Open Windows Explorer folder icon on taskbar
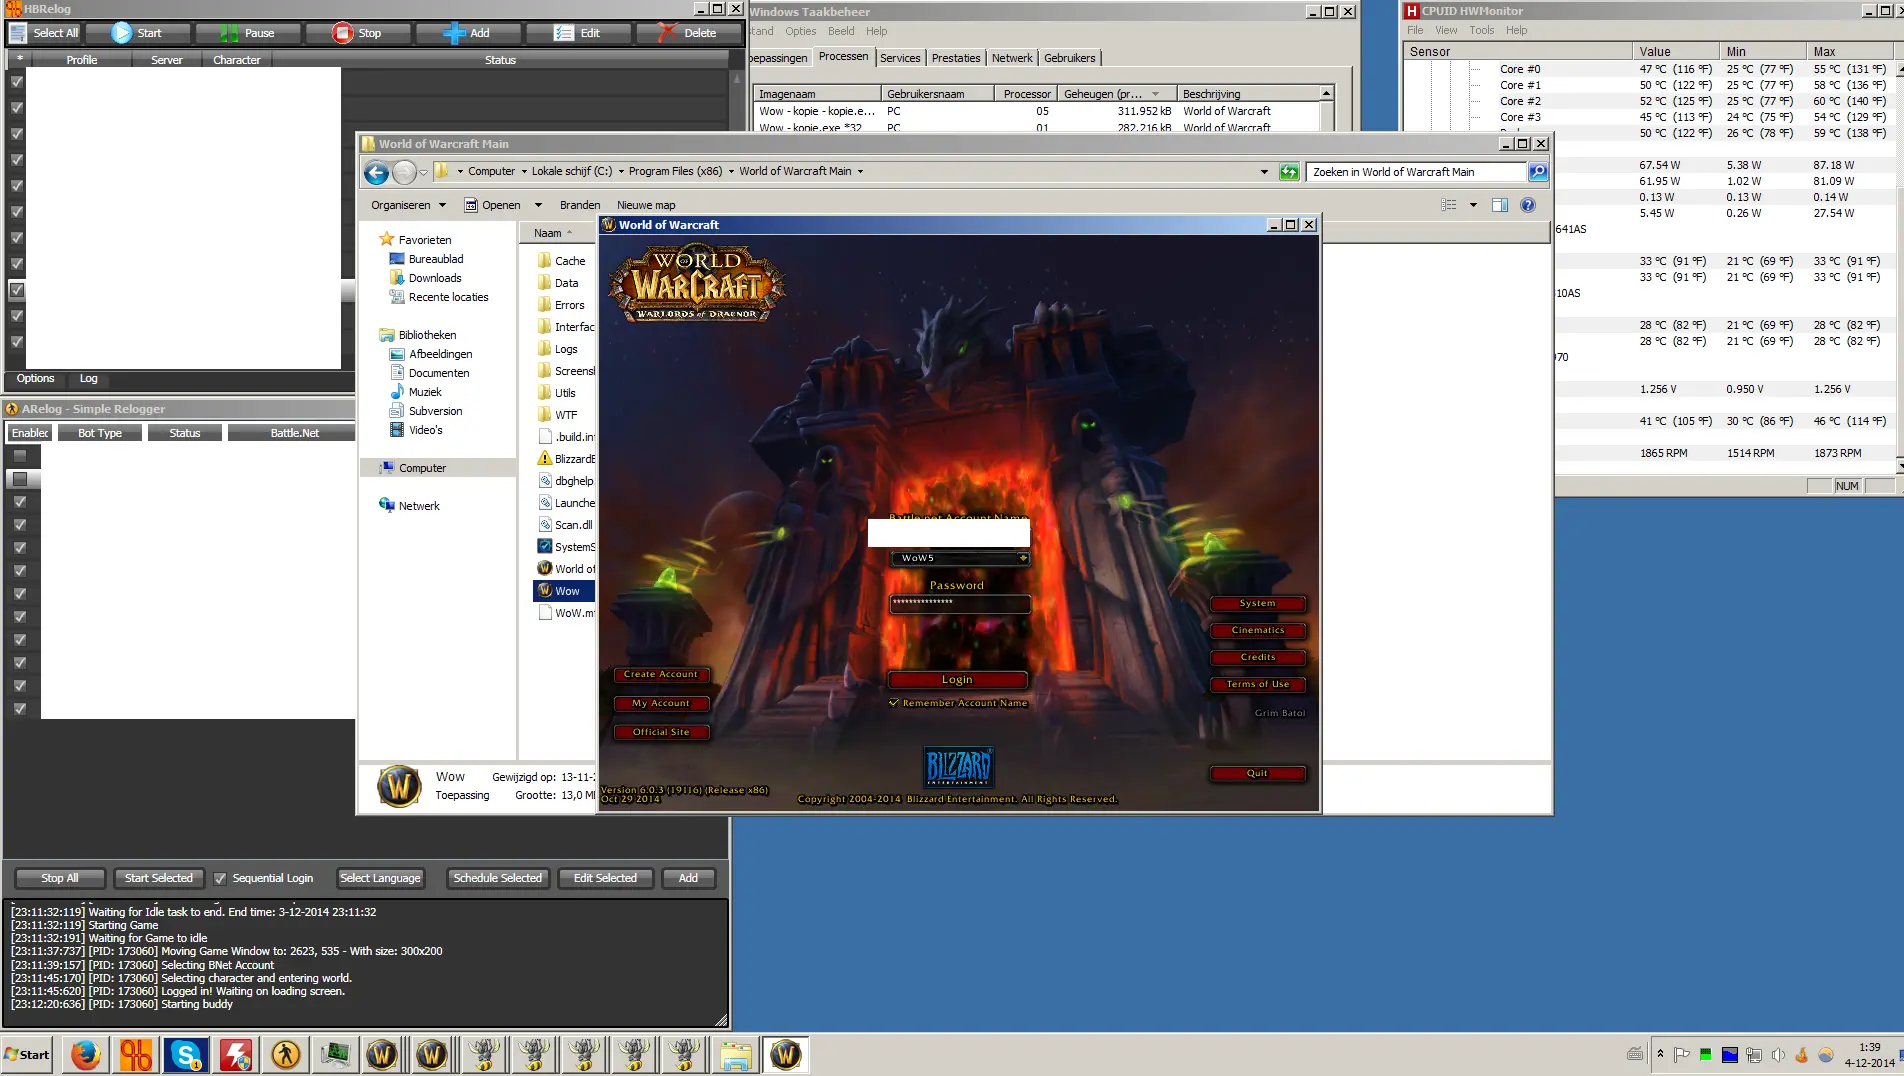 pyautogui.click(x=736, y=1055)
